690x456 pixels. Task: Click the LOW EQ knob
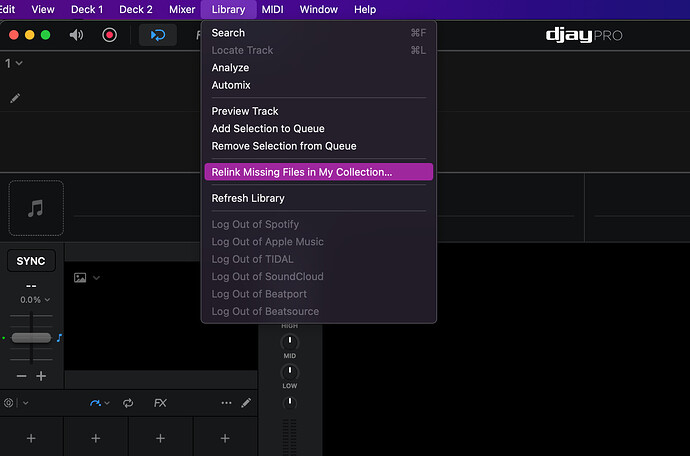(290, 372)
